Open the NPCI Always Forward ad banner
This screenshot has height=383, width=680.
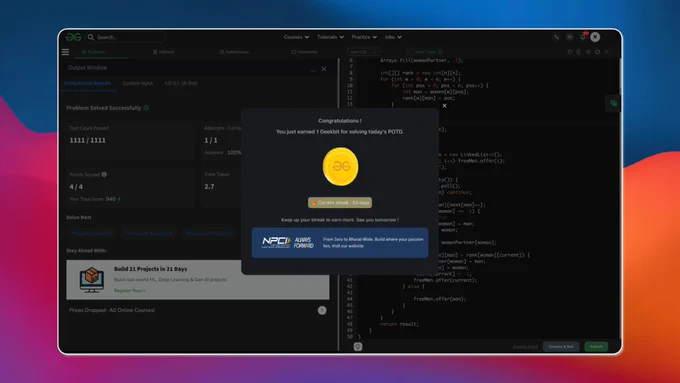click(340, 242)
